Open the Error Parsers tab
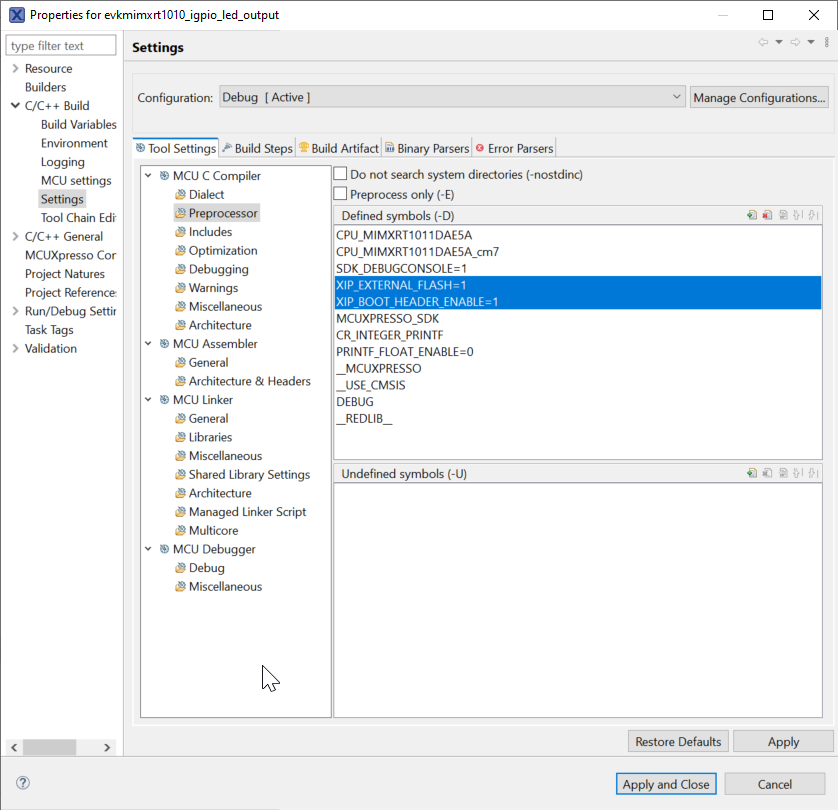Image resolution: width=838 pixels, height=810 pixels. 513,147
